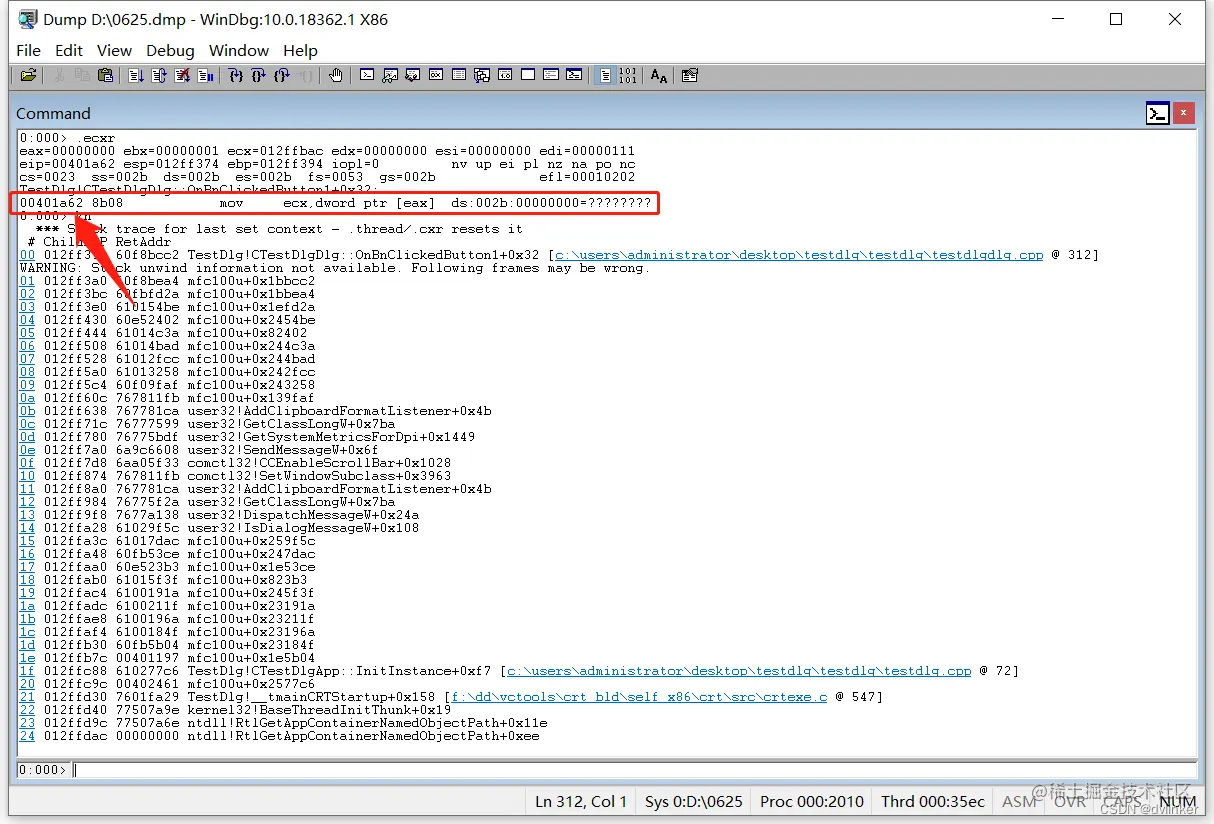The image size is (1214, 824).
Task: Toggle Source mode off (101) toolbar icon
Action: tap(627, 75)
